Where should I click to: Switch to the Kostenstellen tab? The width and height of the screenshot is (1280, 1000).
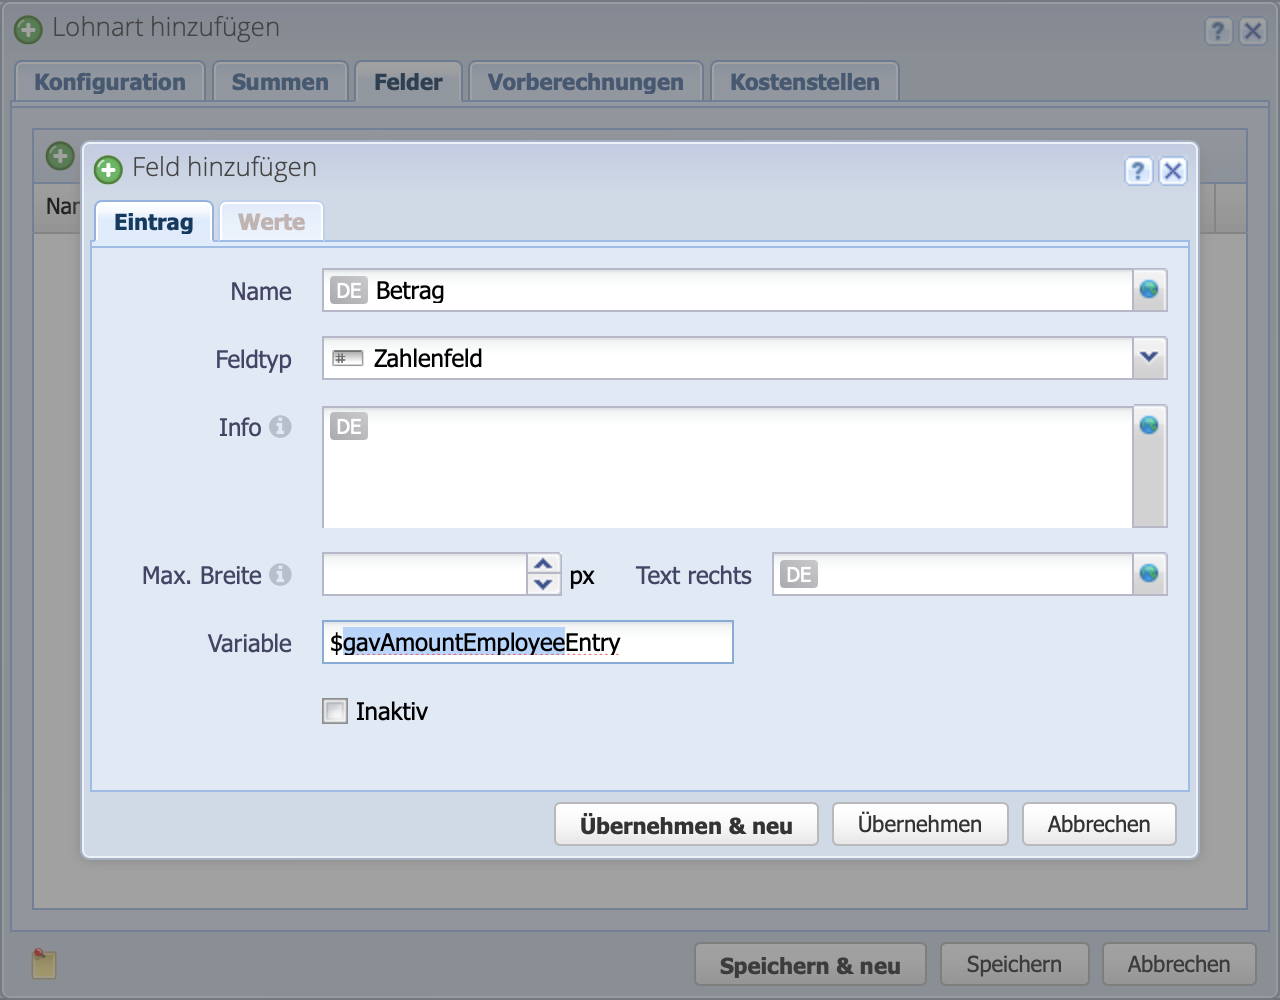tap(804, 81)
